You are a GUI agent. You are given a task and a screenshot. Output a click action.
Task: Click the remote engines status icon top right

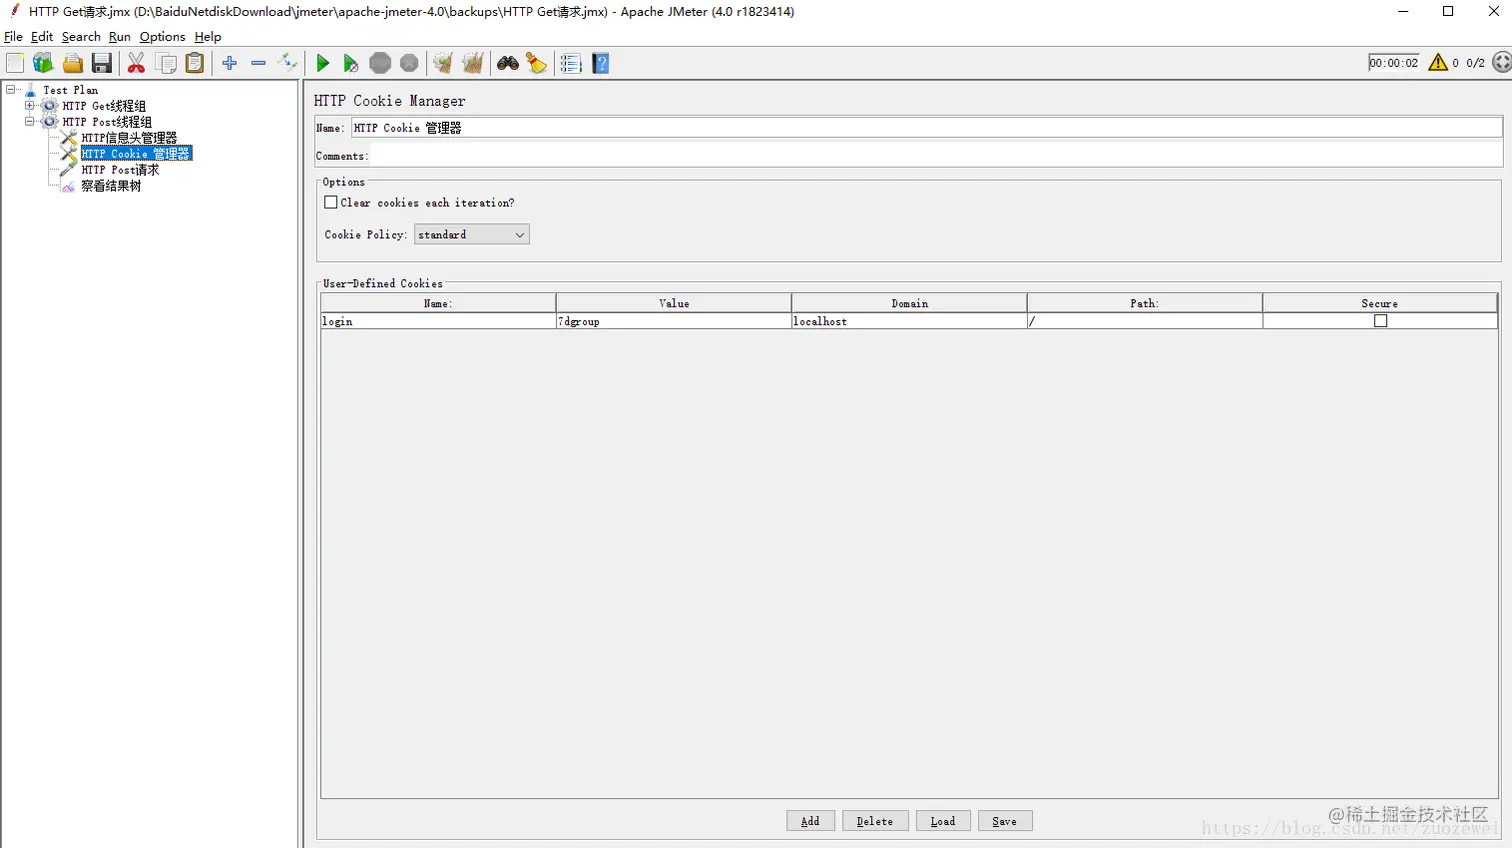click(x=1502, y=62)
